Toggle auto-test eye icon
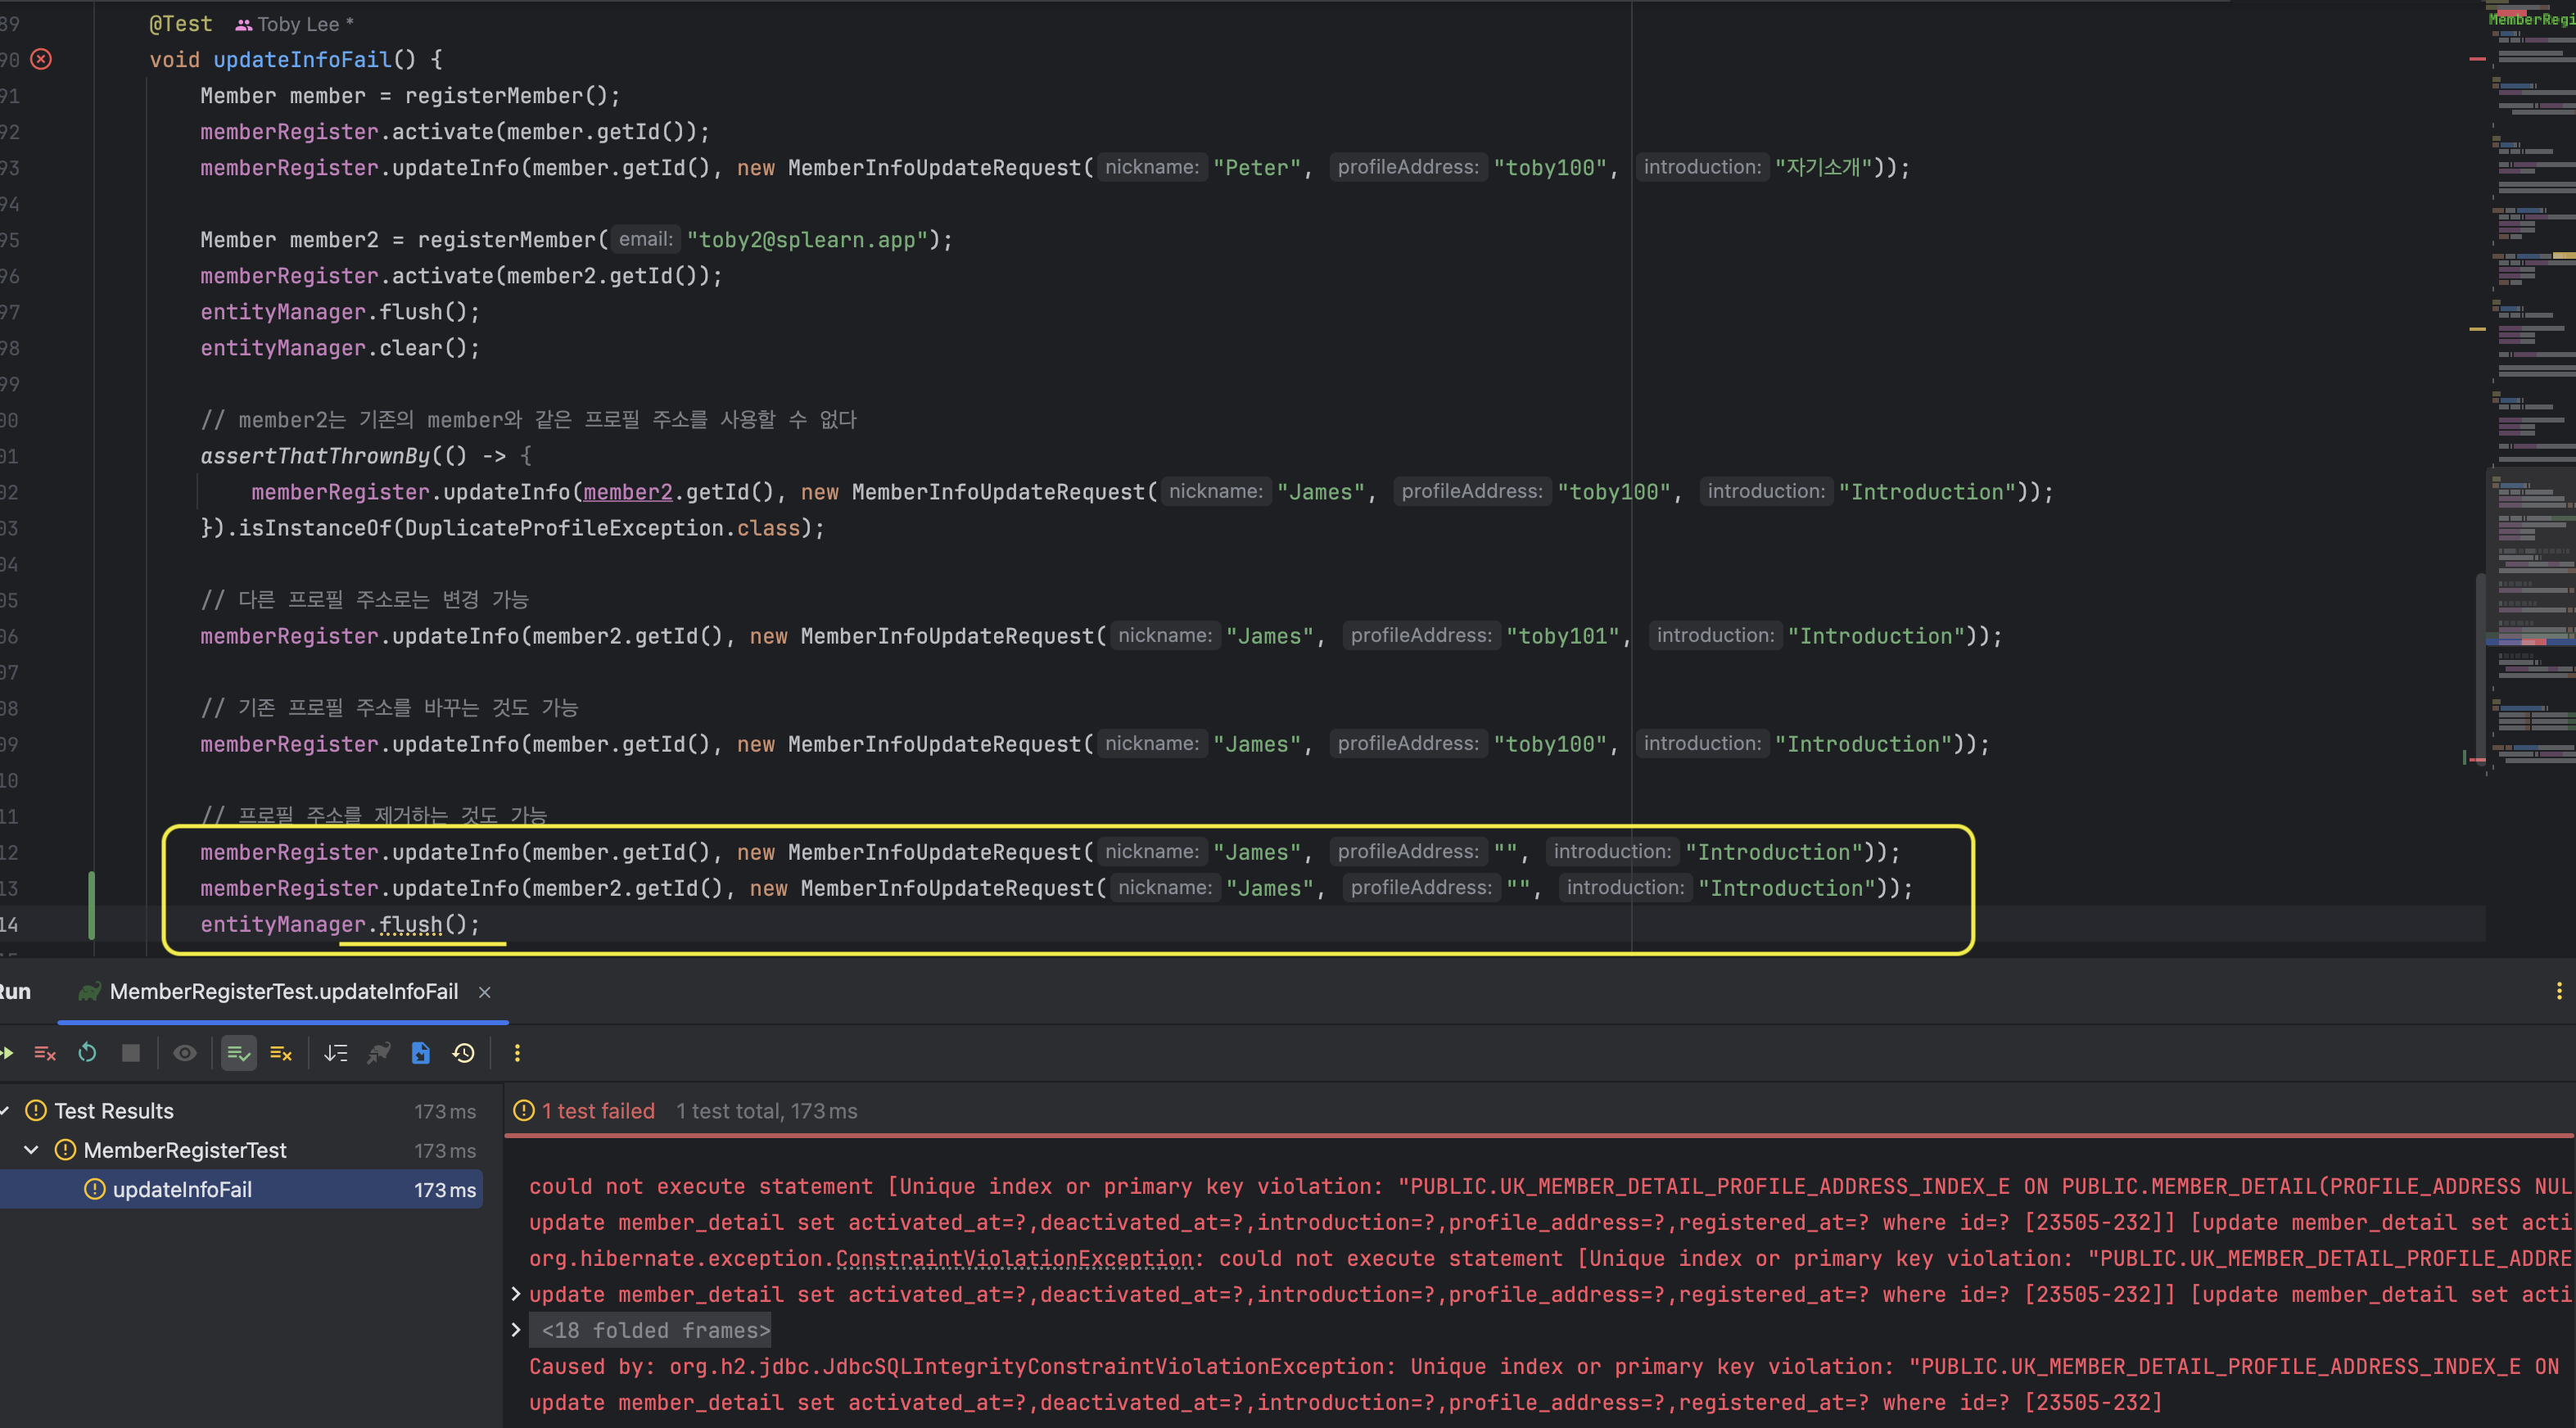This screenshot has height=1428, width=2576. tap(185, 1053)
